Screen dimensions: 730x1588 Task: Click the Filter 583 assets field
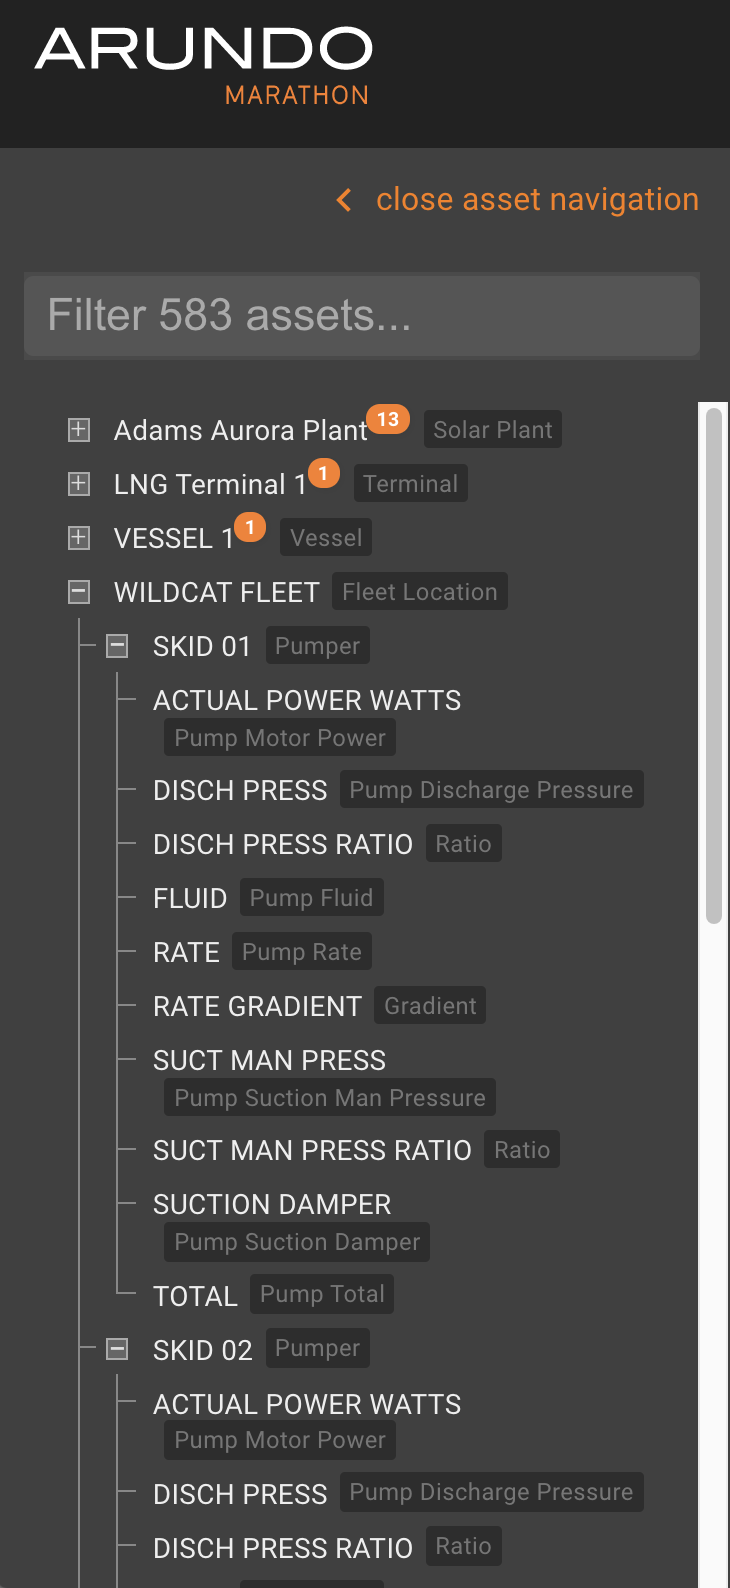[361, 315]
